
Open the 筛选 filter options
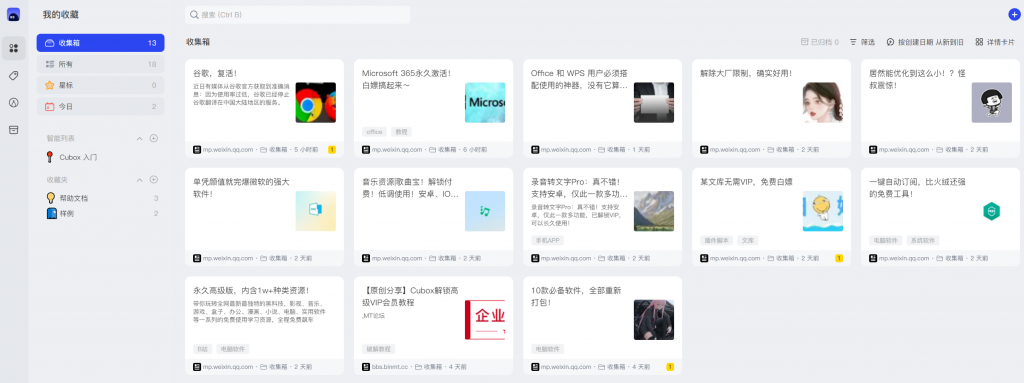tap(862, 42)
